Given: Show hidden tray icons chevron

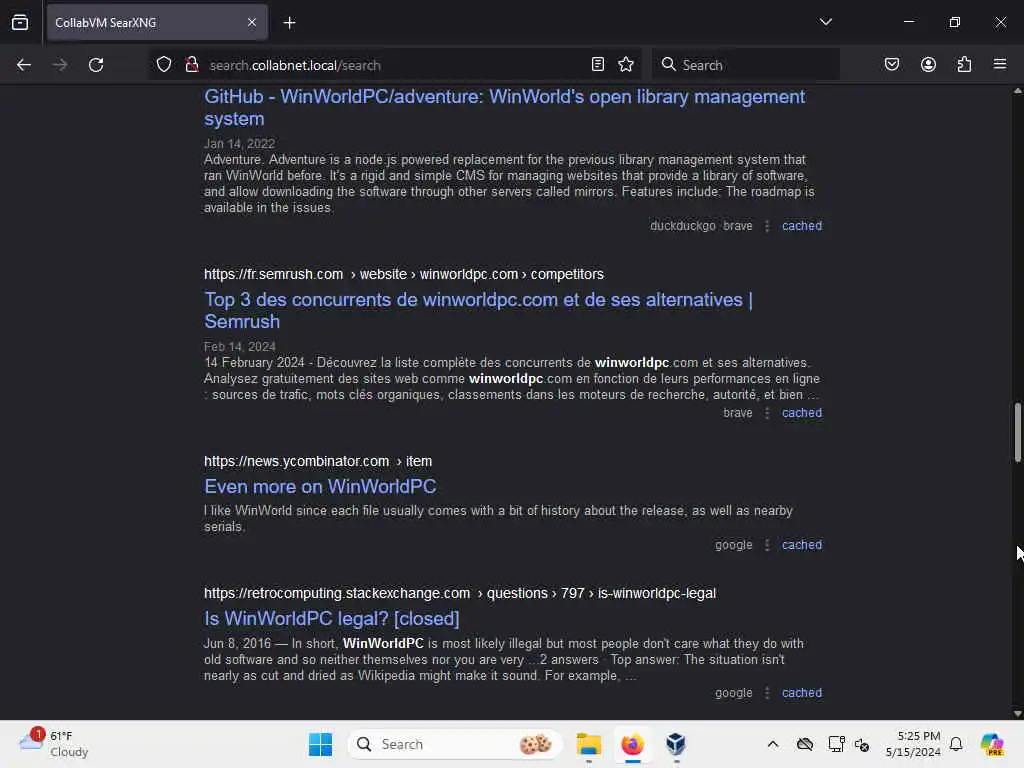Looking at the screenshot, I should pos(773,744).
